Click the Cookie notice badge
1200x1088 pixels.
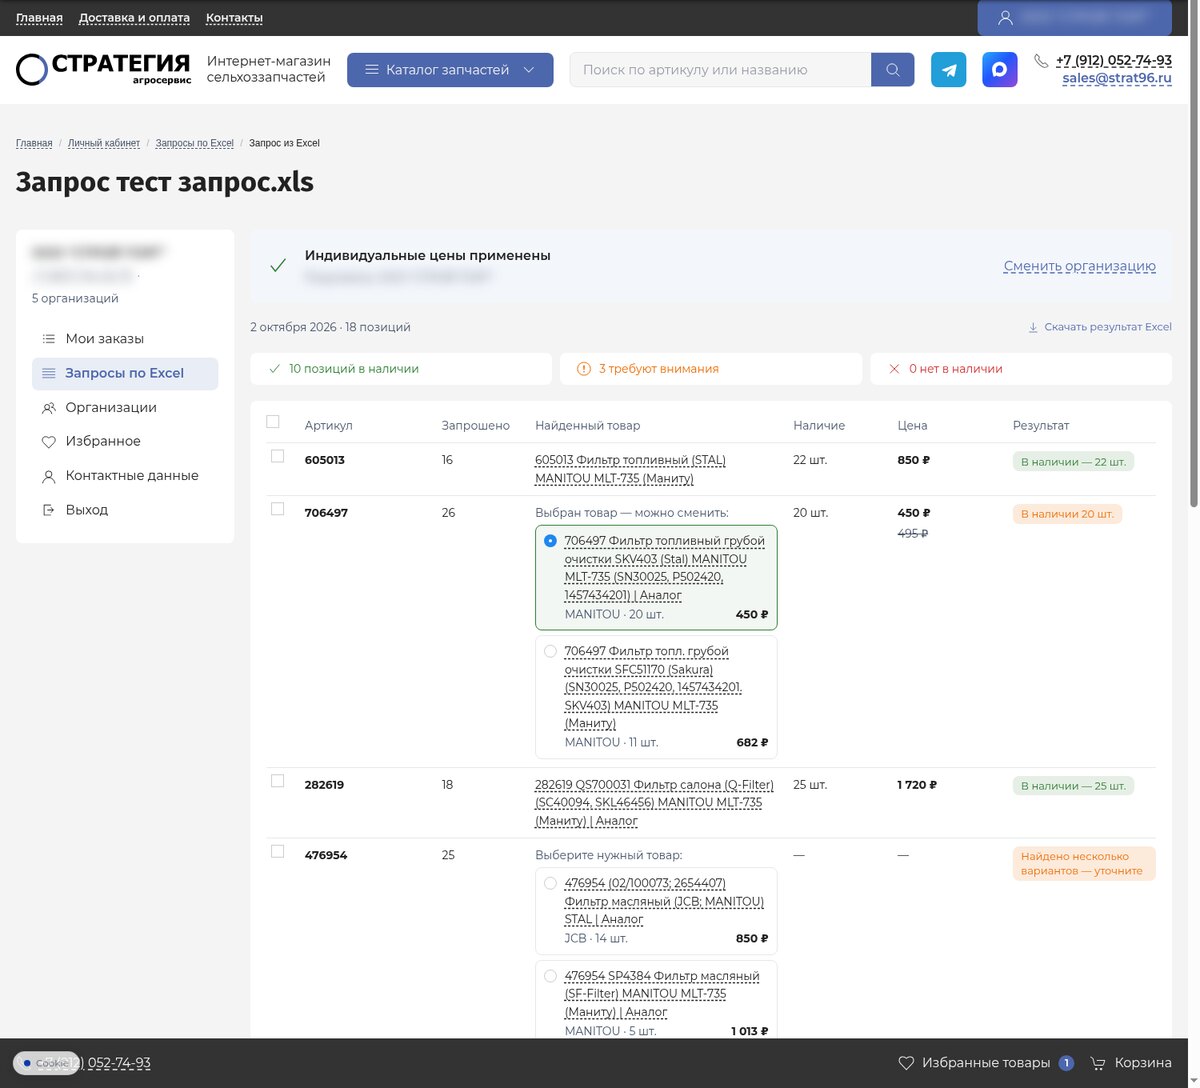pos(45,1063)
